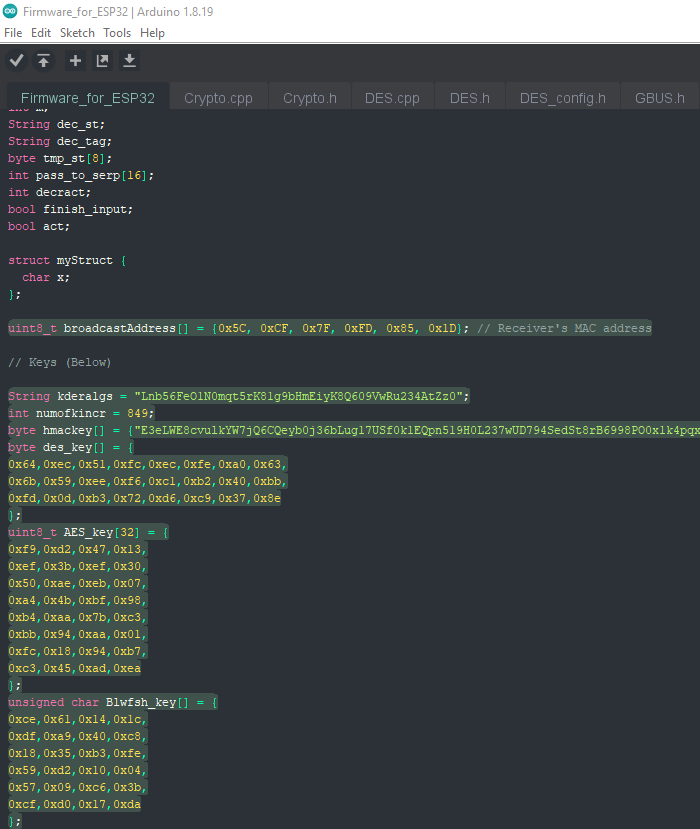Click the line 'byte tmp_st[8];'

[60, 158]
